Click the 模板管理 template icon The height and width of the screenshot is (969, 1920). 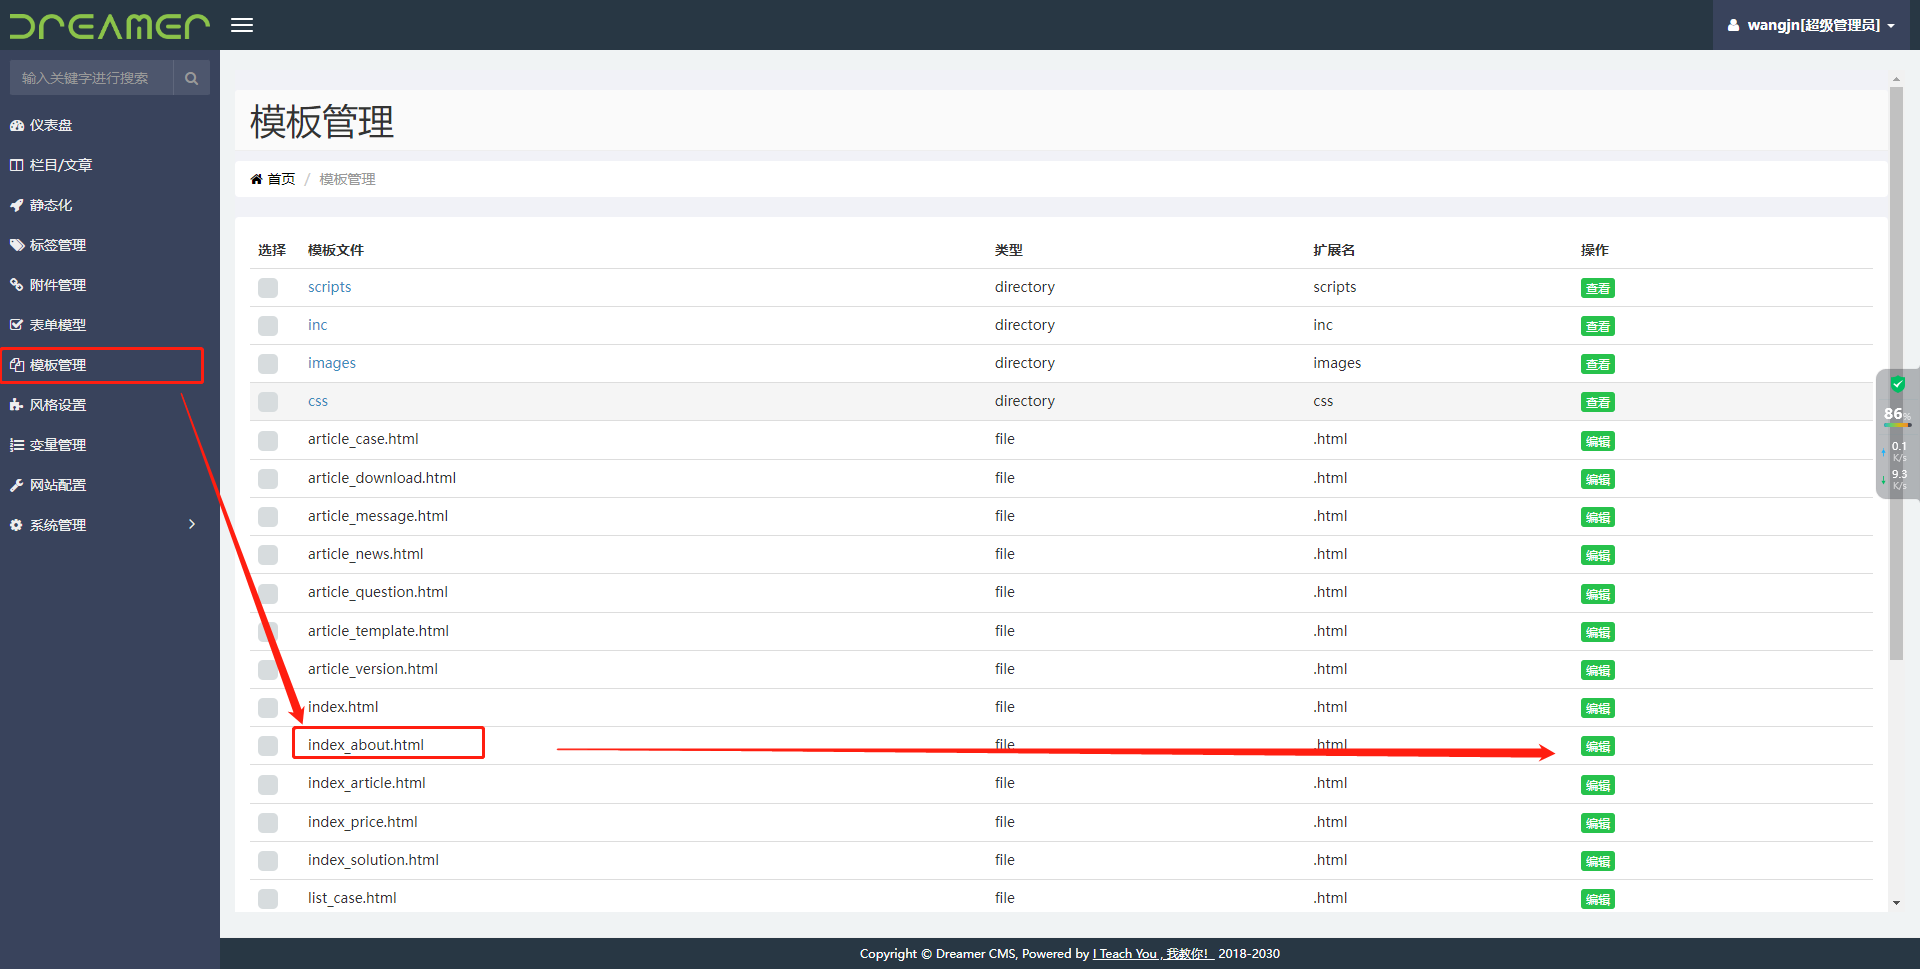click(17, 365)
